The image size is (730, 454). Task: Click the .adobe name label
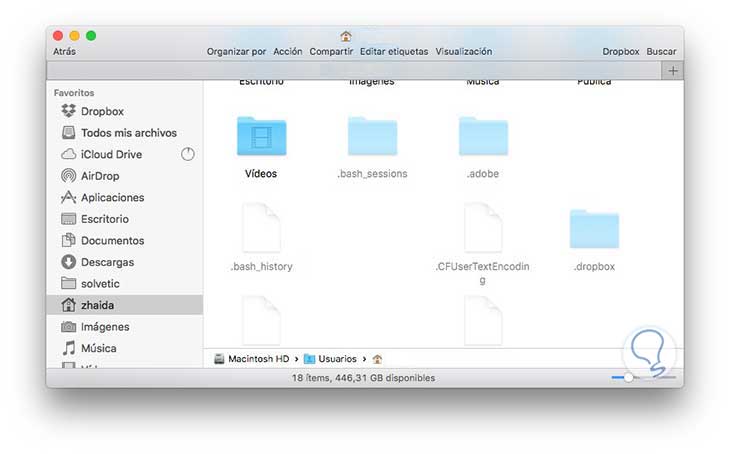coord(483,174)
